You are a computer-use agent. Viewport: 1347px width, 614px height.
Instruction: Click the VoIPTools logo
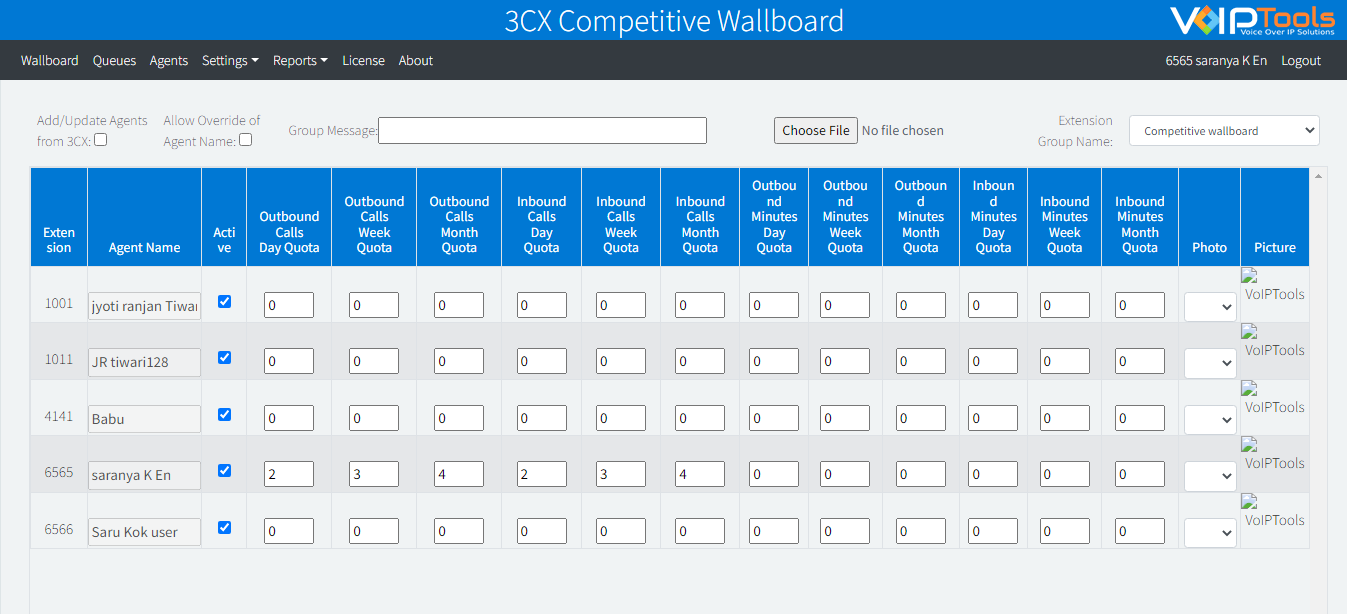pos(1252,20)
